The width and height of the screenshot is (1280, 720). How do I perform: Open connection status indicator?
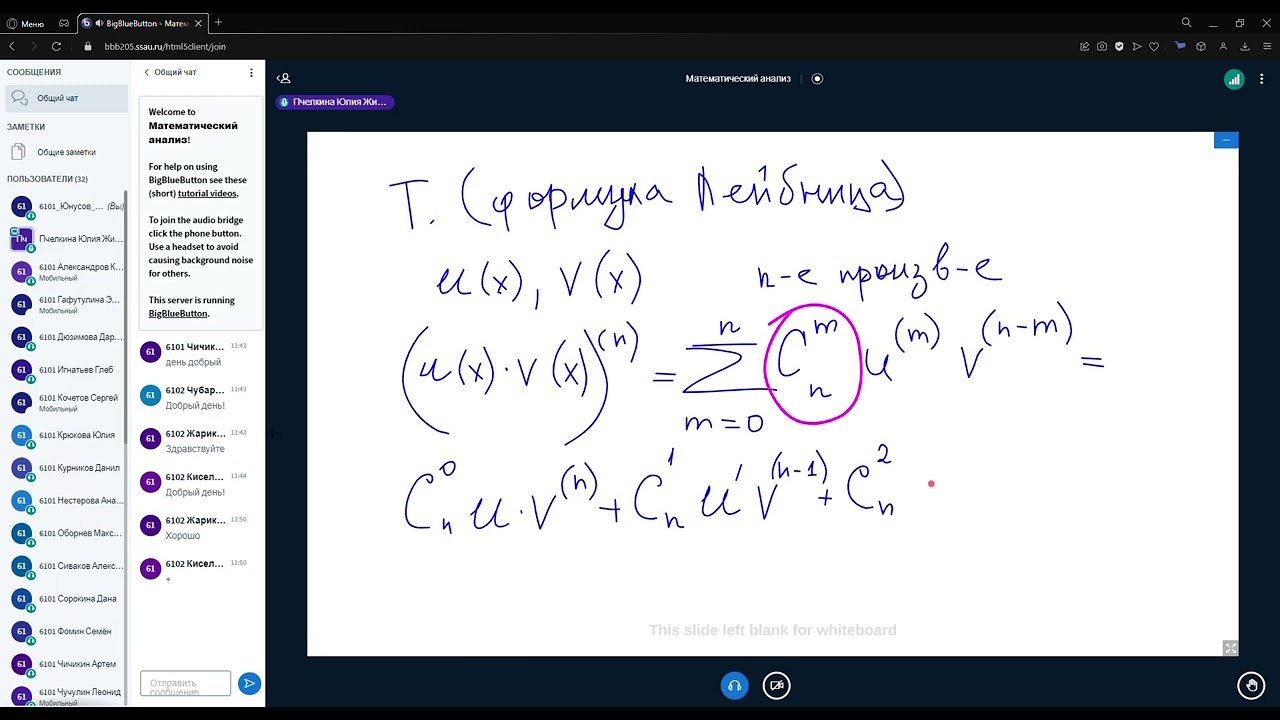tap(1234, 80)
